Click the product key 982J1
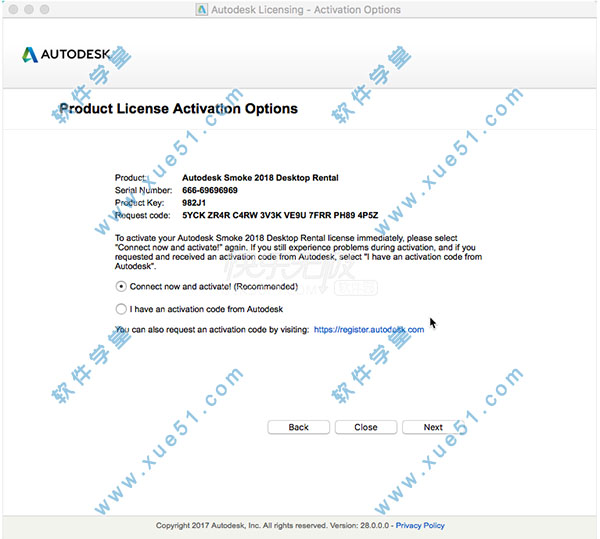The height and width of the screenshot is (539, 600). (x=194, y=203)
